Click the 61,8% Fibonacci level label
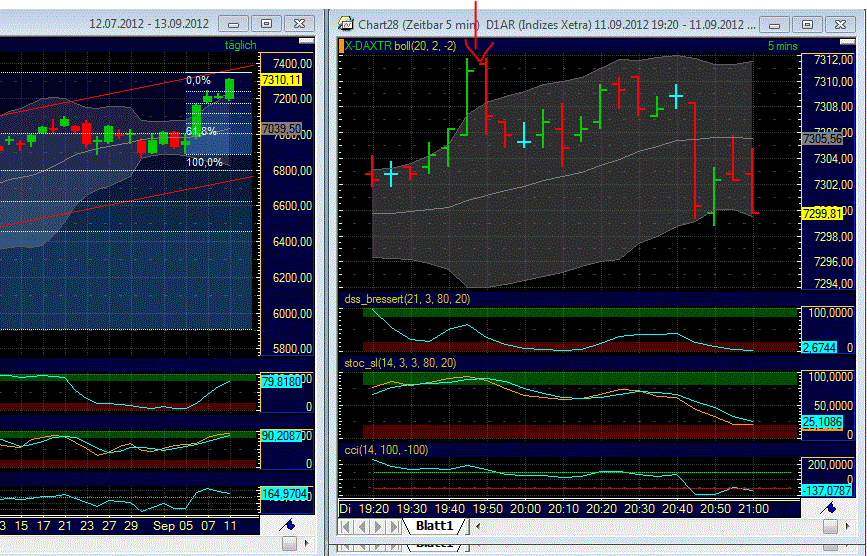The width and height of the screenshot is (867, 556). point(201,132)
